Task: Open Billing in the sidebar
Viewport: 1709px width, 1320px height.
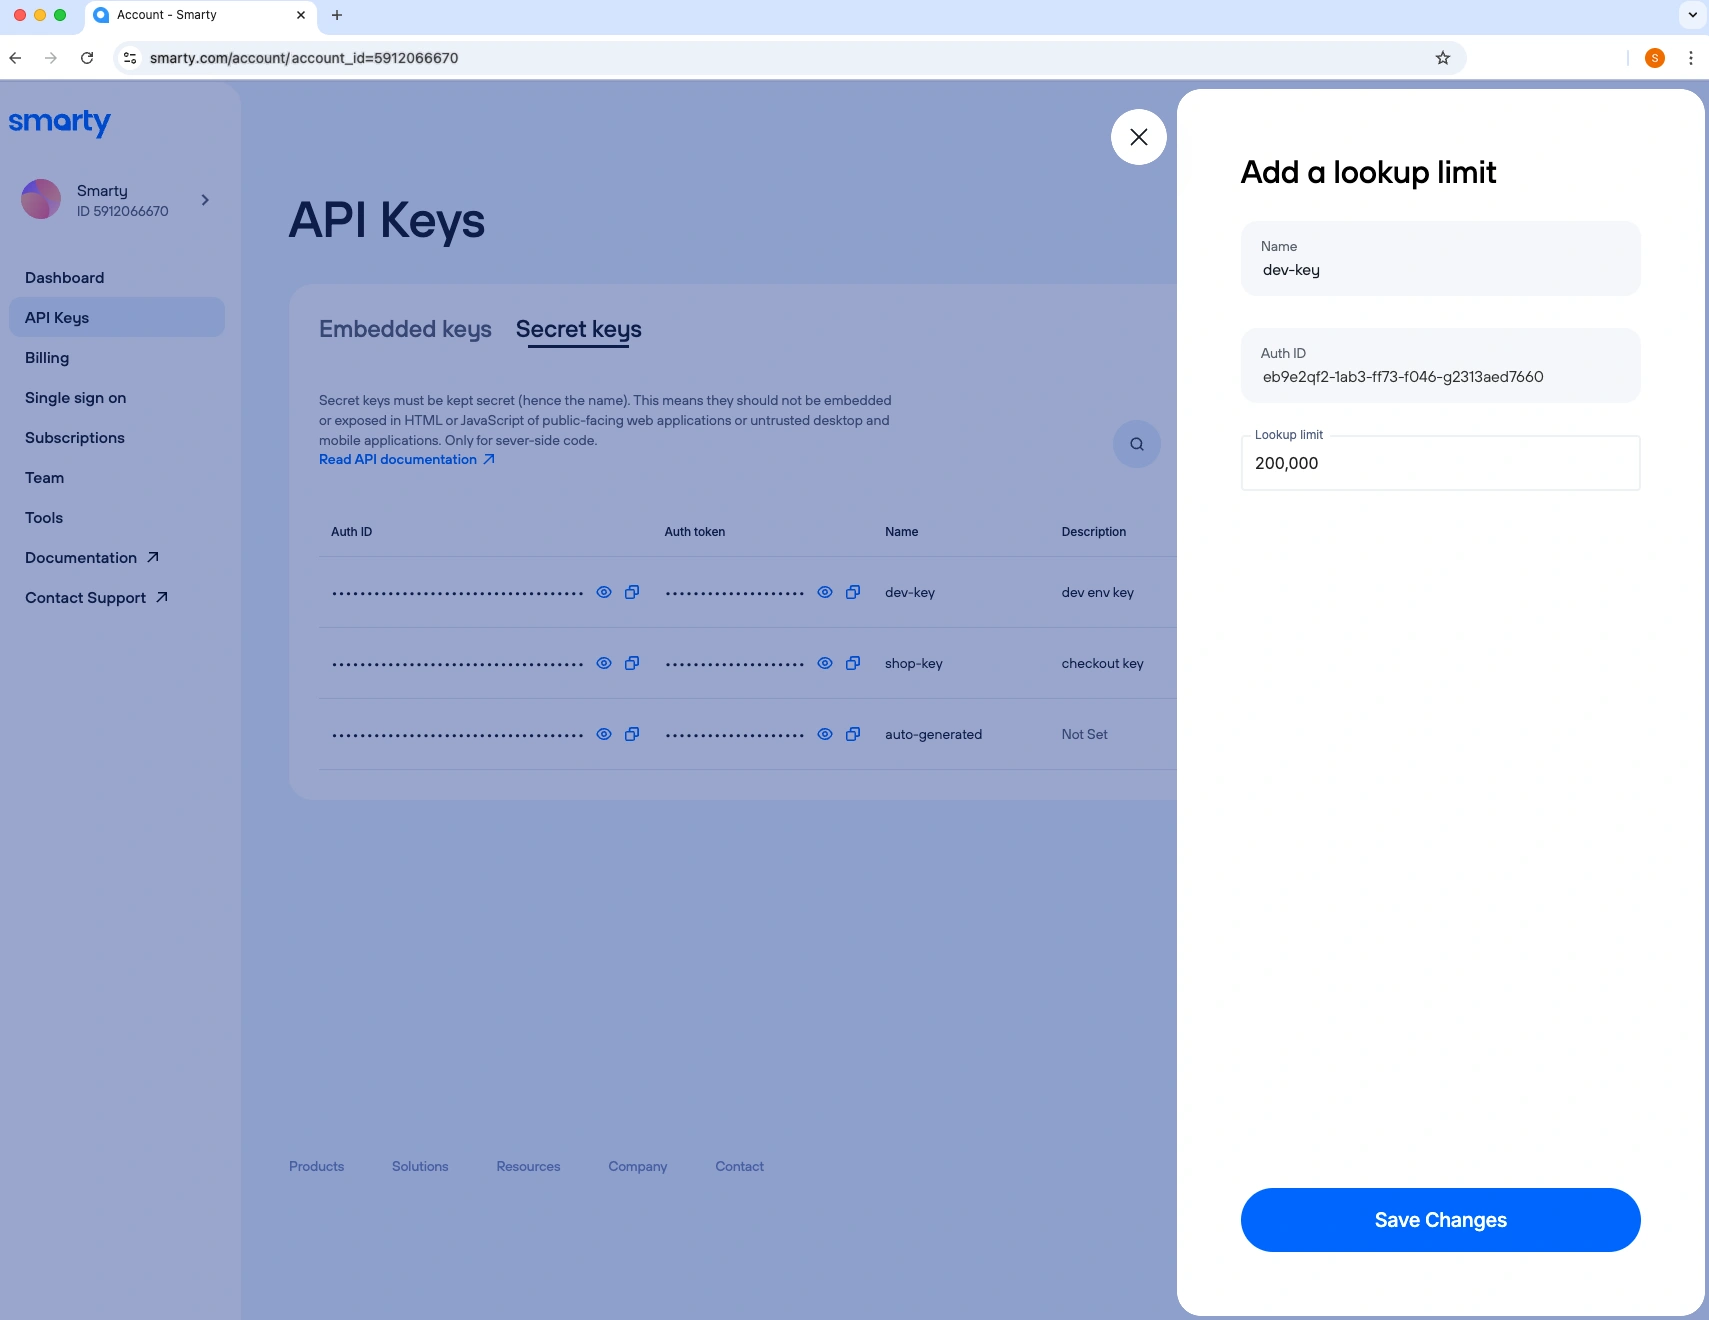Action: click(47, 358)
